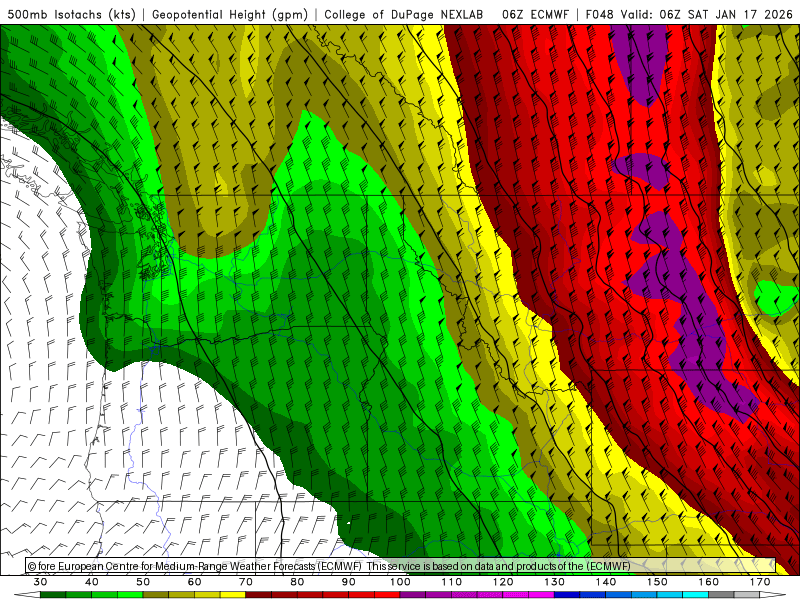
Task: Click the legend value 90
Action: point(348,582)
